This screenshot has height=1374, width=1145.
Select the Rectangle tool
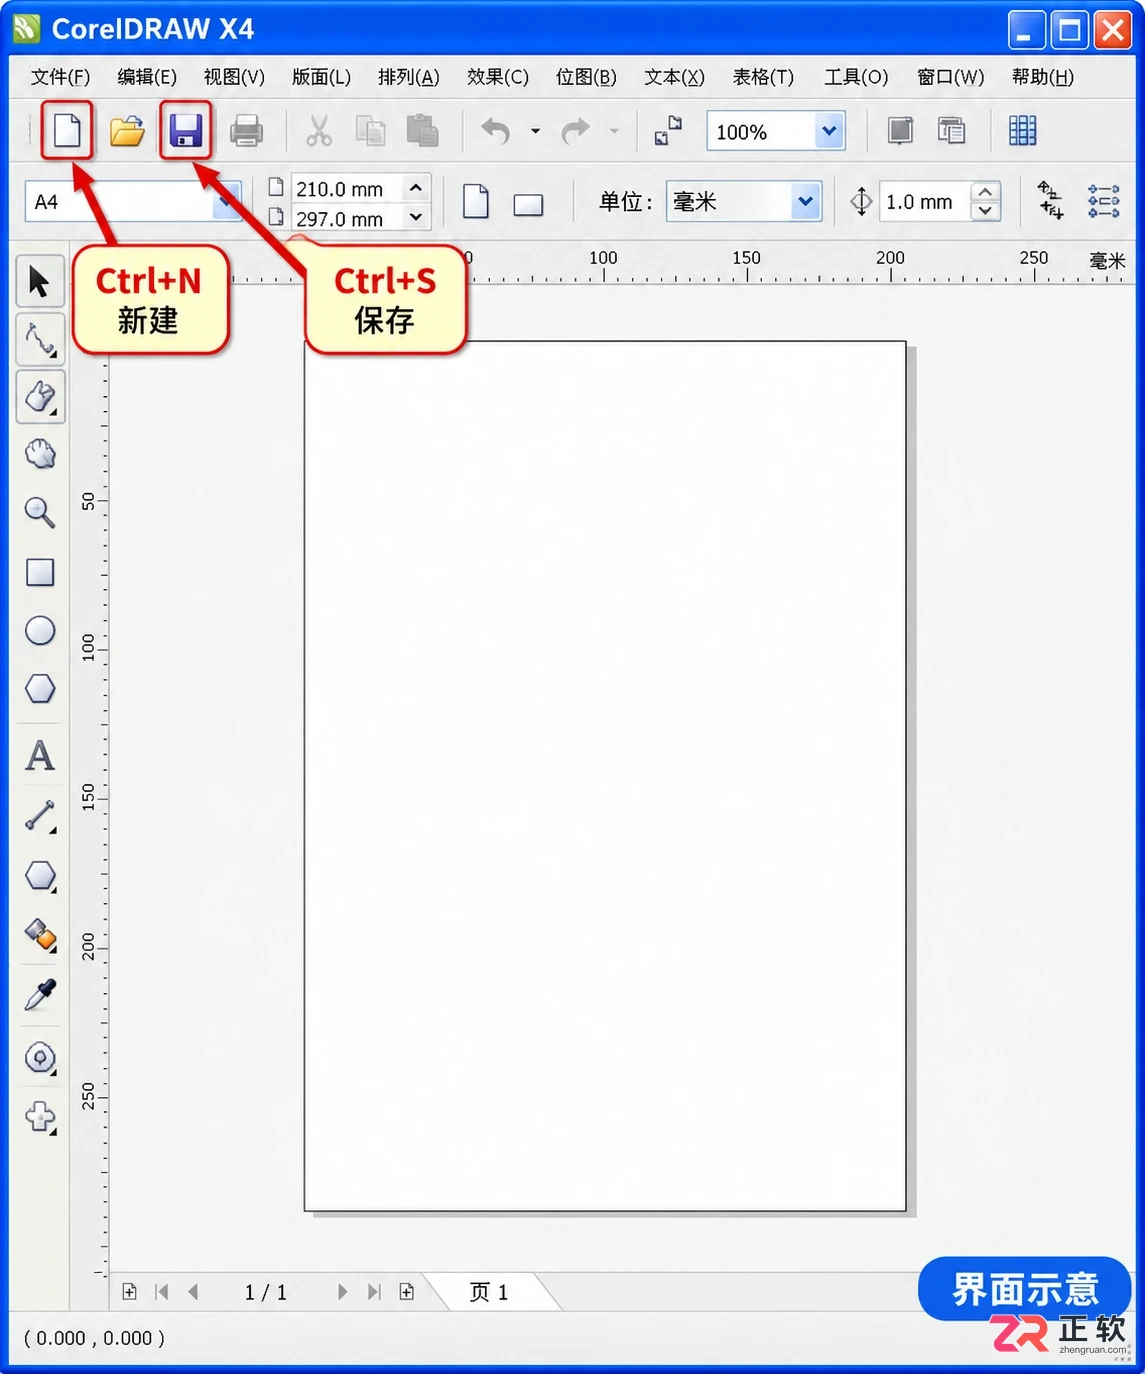40,572
